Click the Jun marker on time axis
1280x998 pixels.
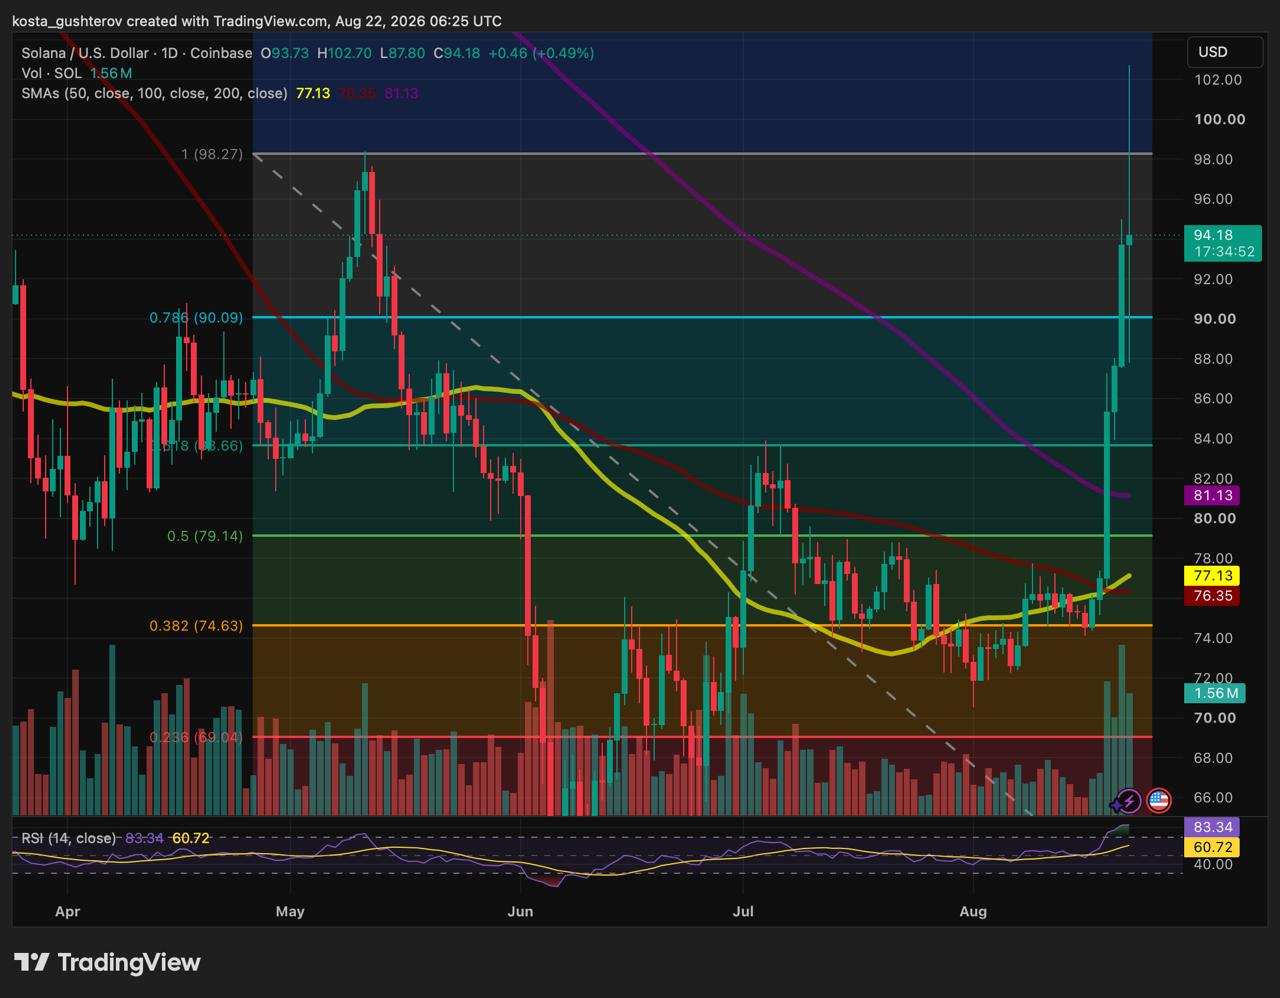point(520,912)
